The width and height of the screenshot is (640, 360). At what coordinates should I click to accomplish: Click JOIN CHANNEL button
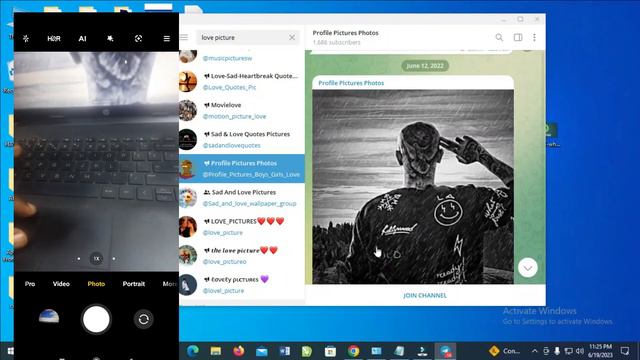coord(425,295)
